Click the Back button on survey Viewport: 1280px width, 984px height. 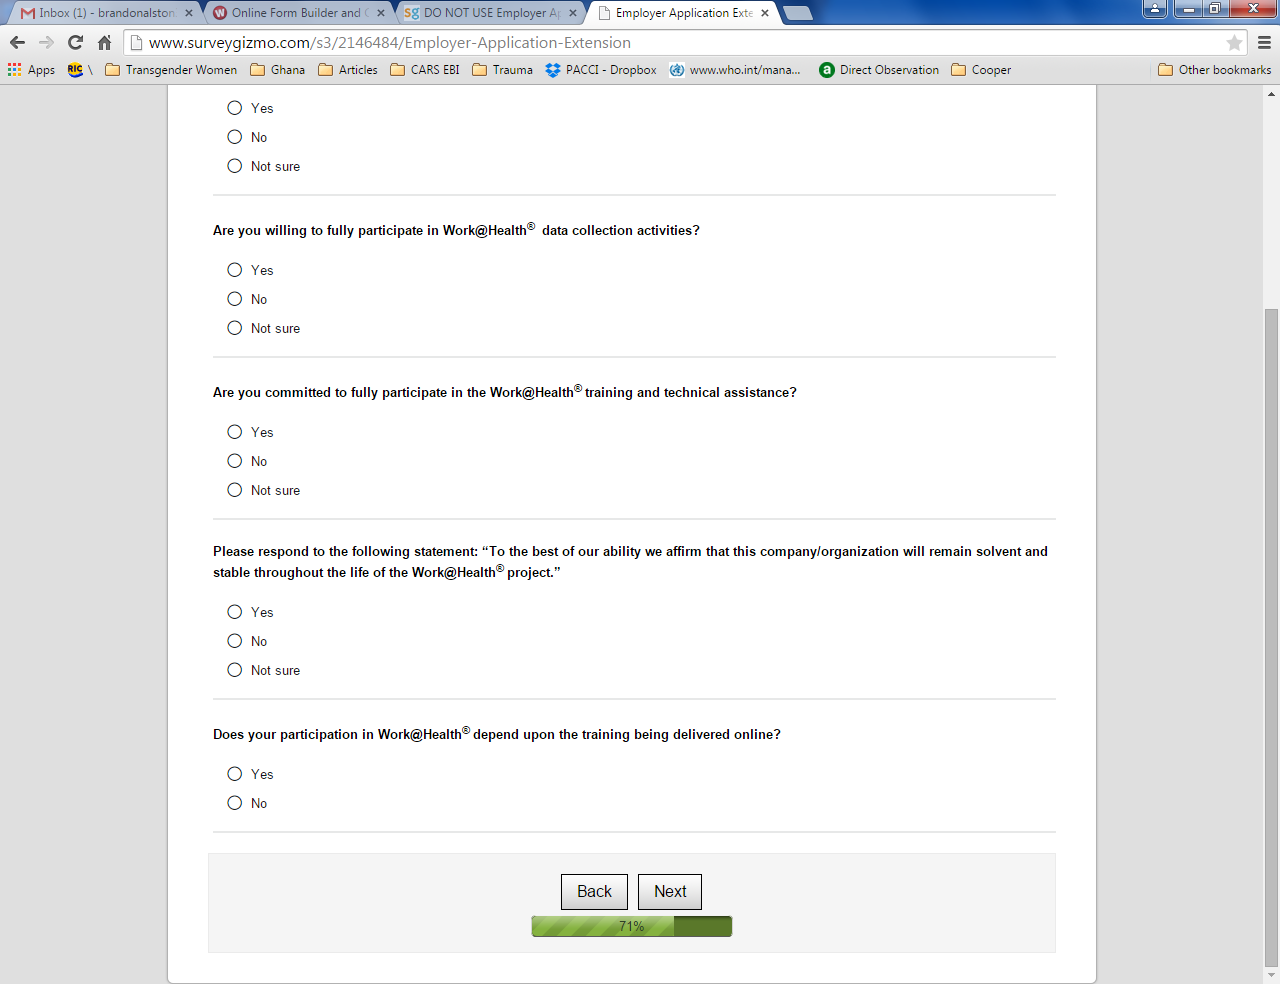tap(594, 892)
